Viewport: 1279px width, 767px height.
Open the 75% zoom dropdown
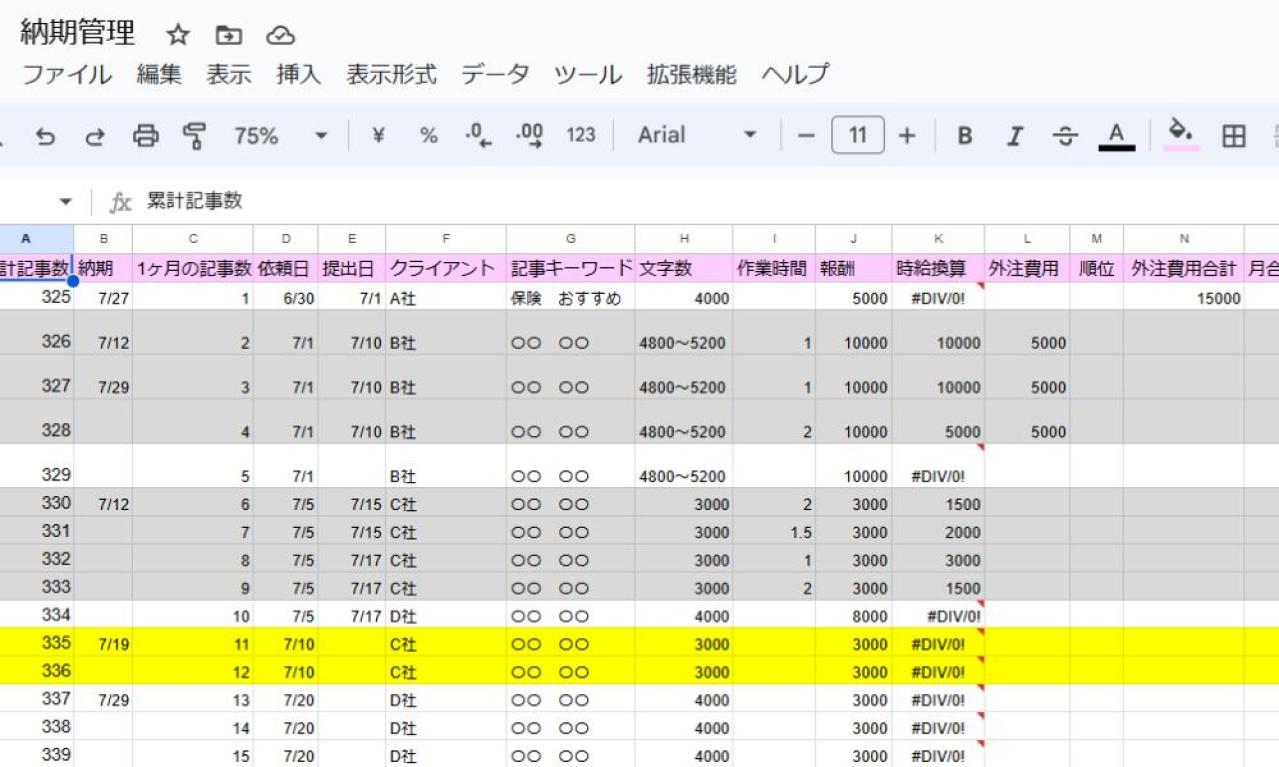[x=281, y=135]
